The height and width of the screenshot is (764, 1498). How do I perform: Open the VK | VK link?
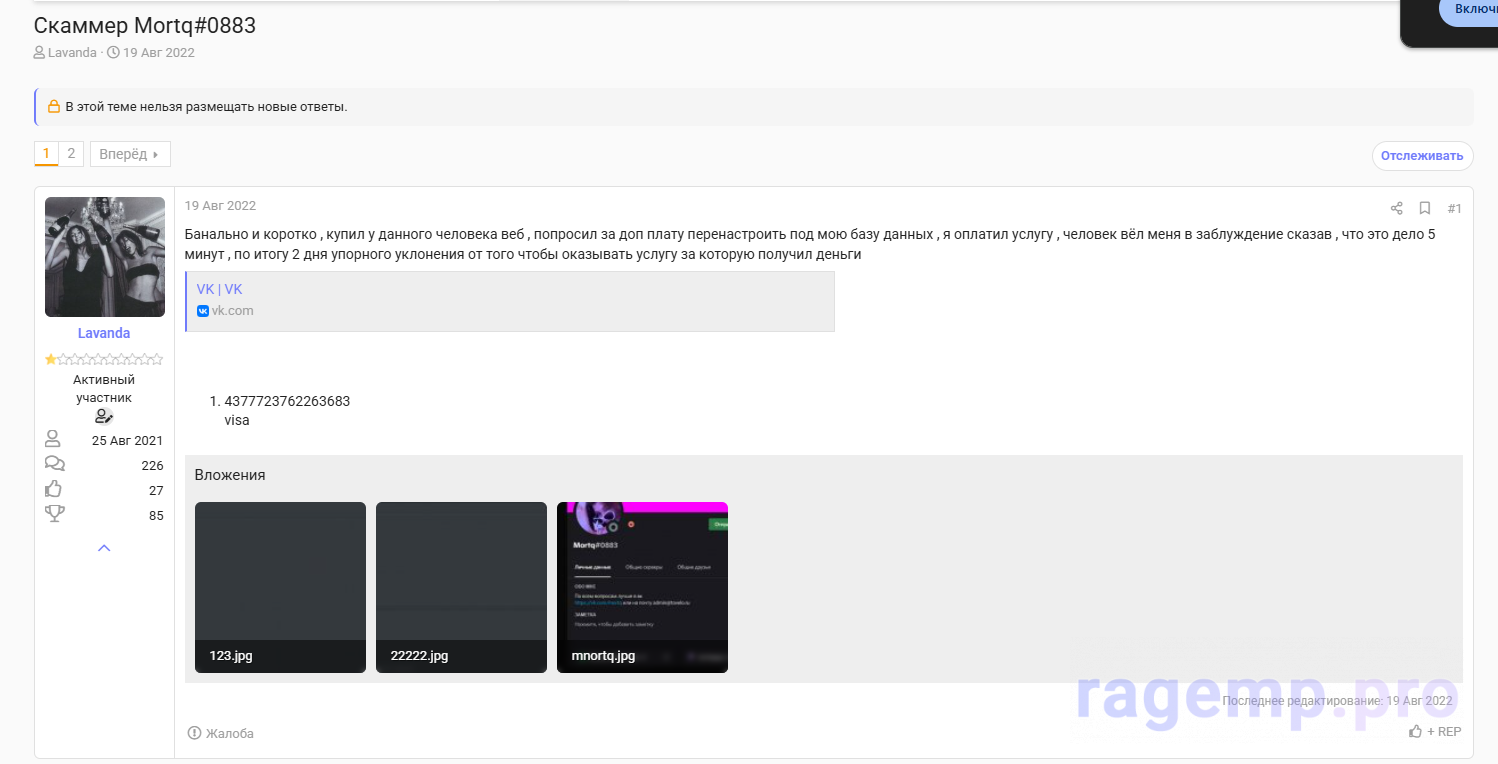pos(219,289)
